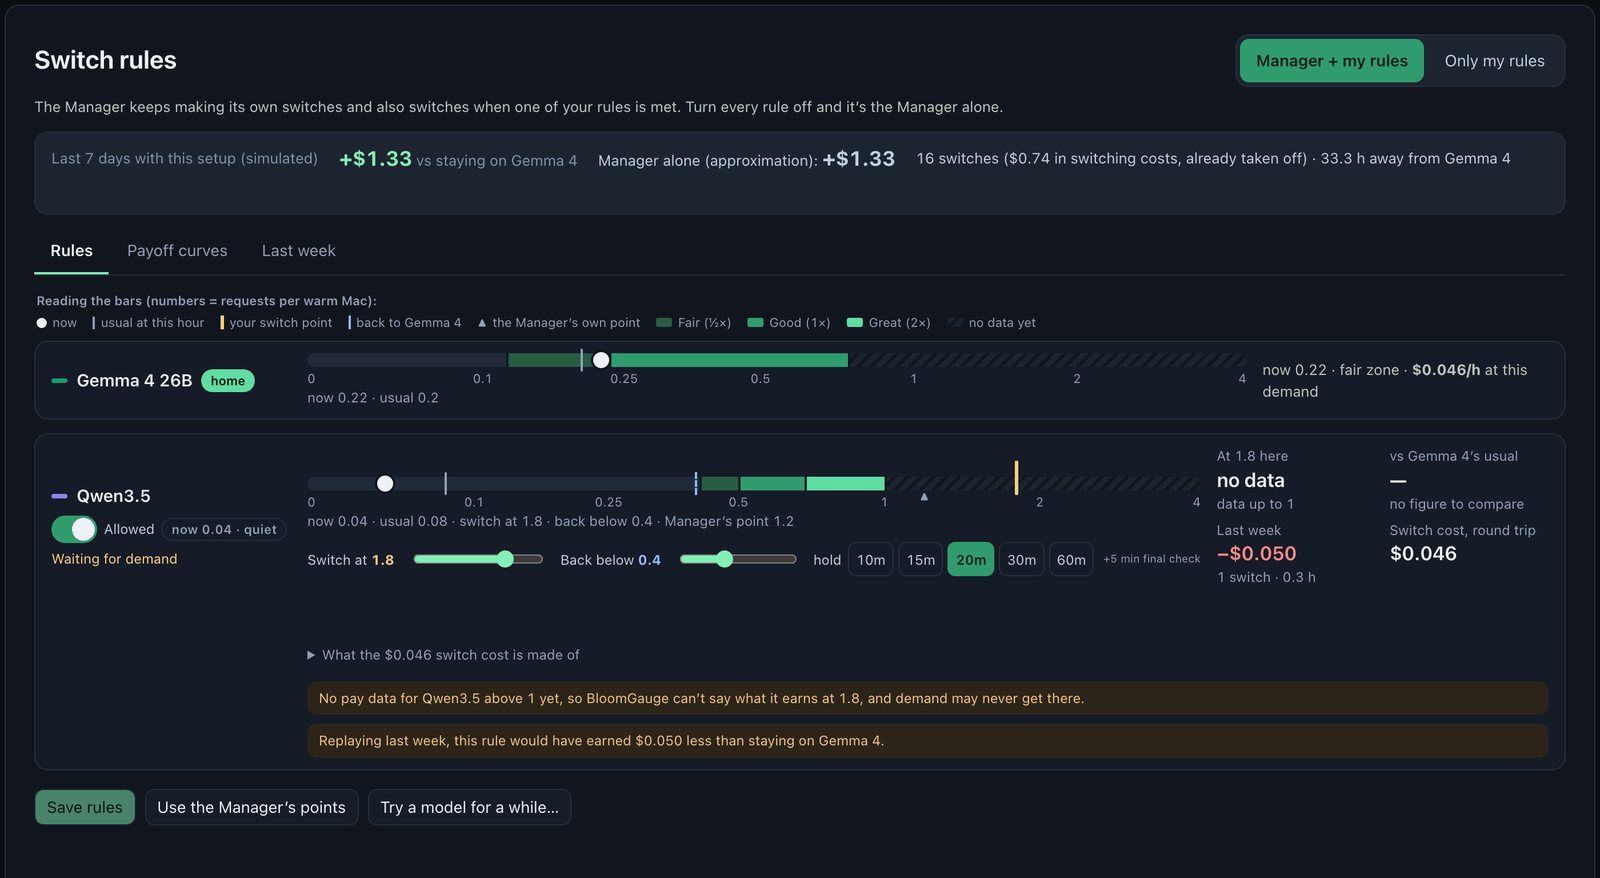Click the "Great (2×)" legend swatch
This screenshot has width=1600, height=878.
855,323
